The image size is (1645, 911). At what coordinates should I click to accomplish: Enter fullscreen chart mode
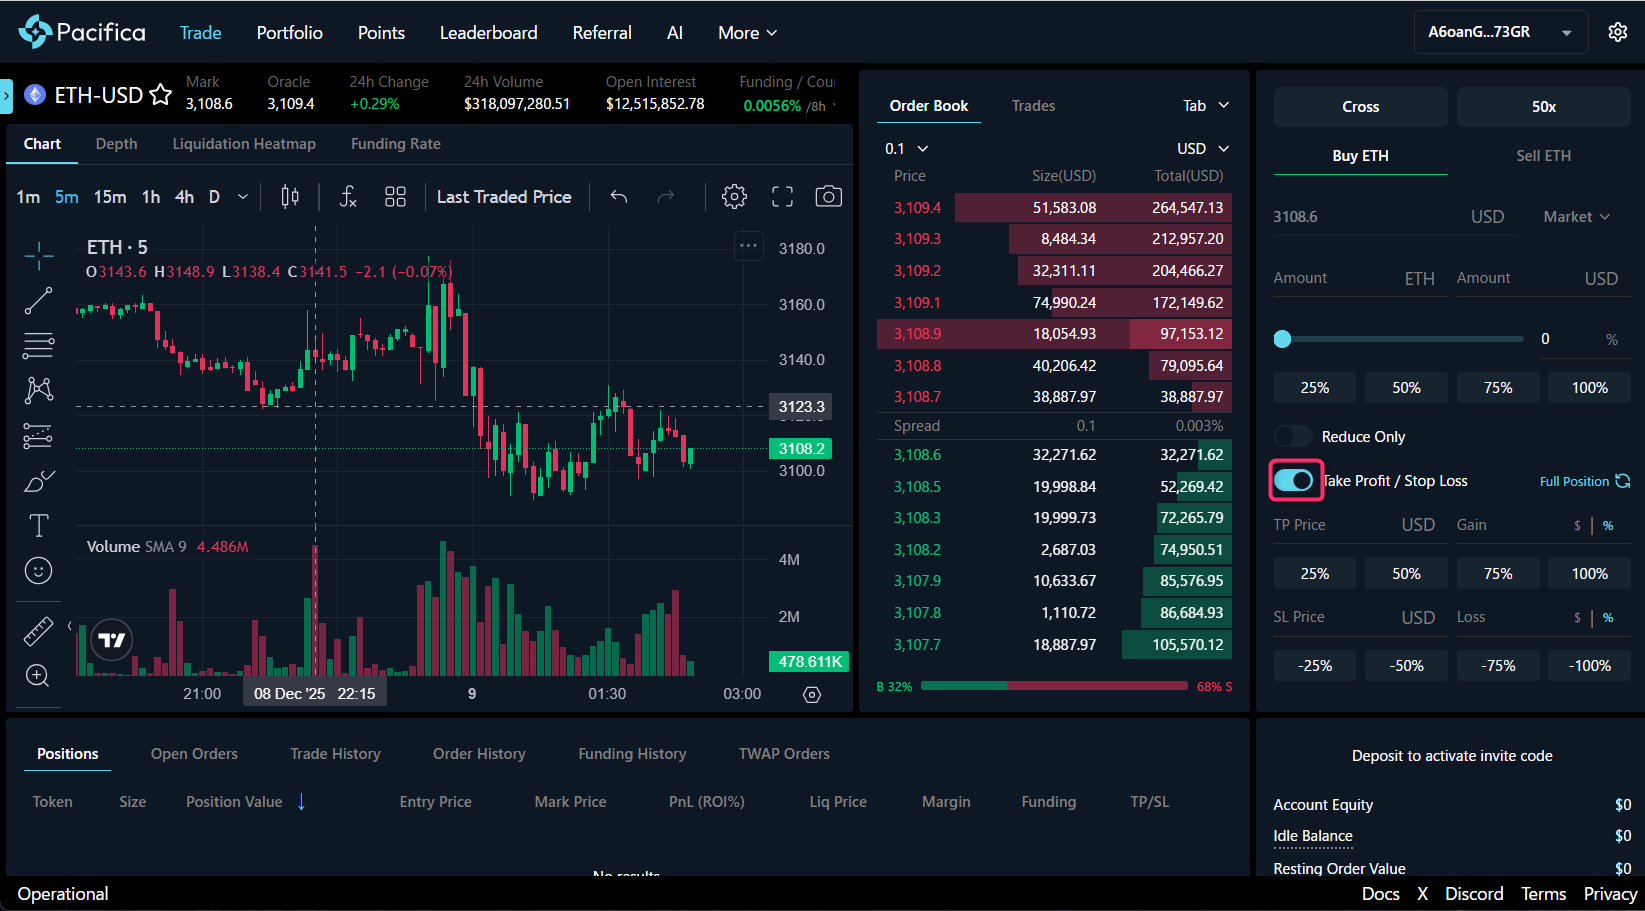tap(782, 197)
